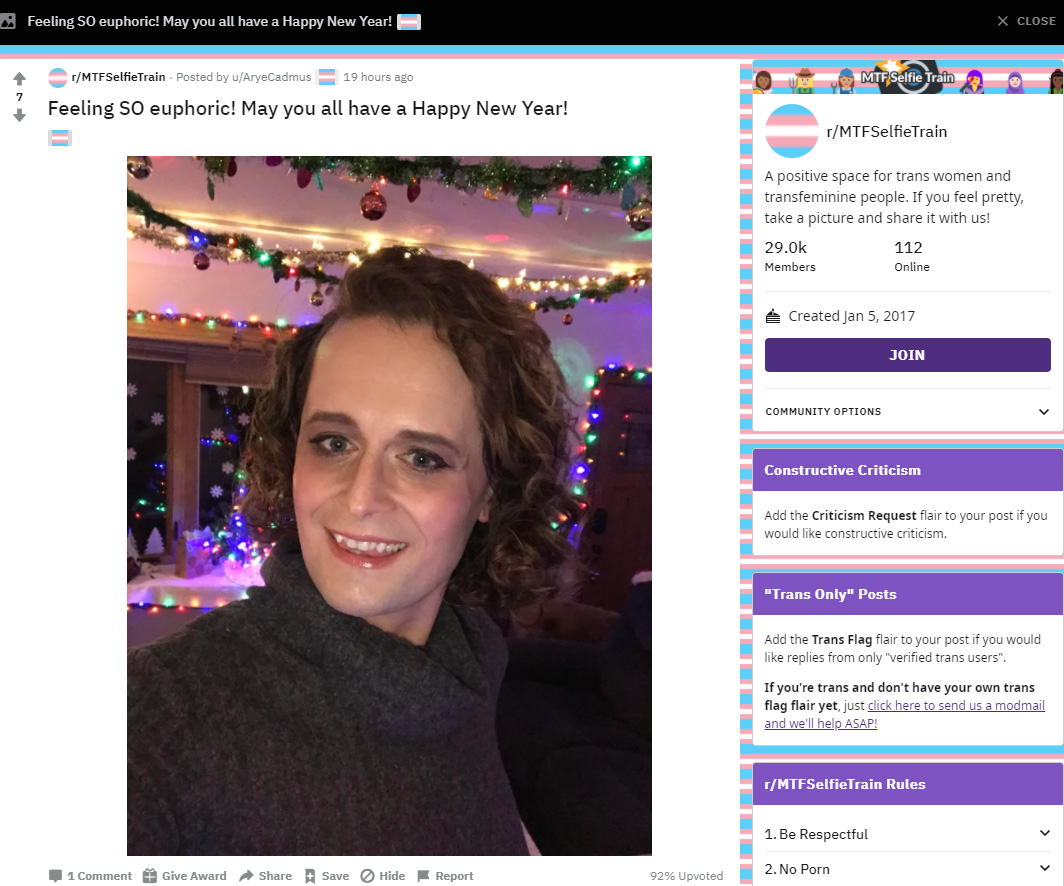This screenshot has height=886, width=1064.
Task: Open subreddit avatar next to r/MTFSelfieTrain in post header
Action: 58,77
